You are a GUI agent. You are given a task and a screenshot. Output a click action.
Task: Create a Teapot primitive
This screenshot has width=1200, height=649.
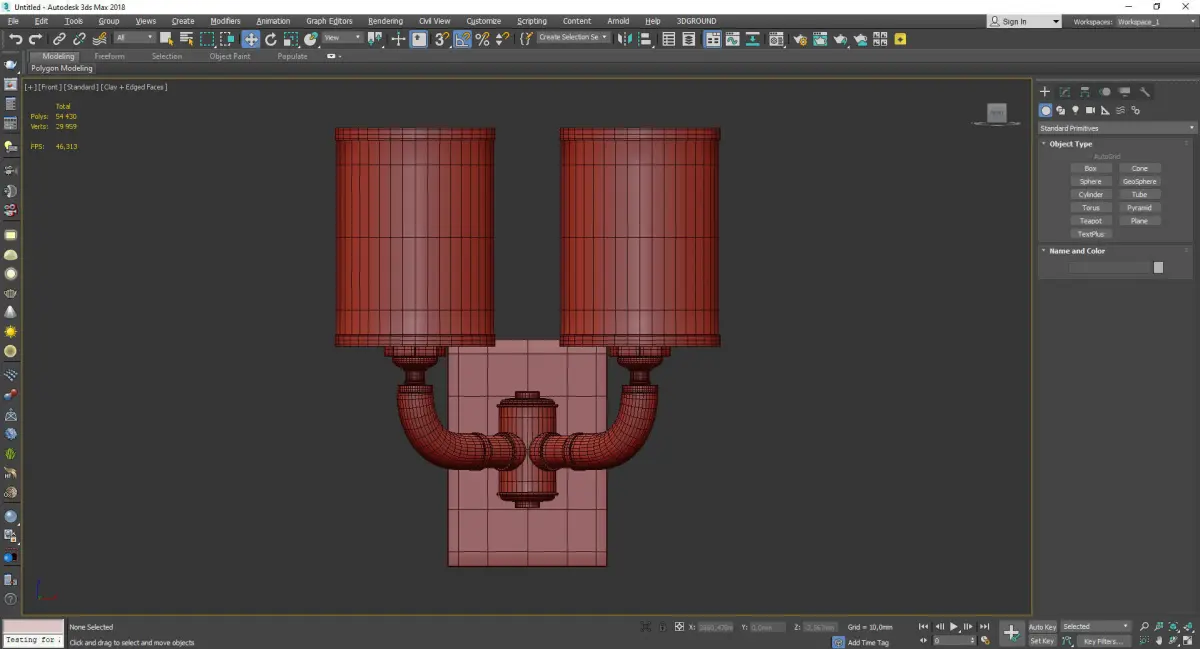1090,220
